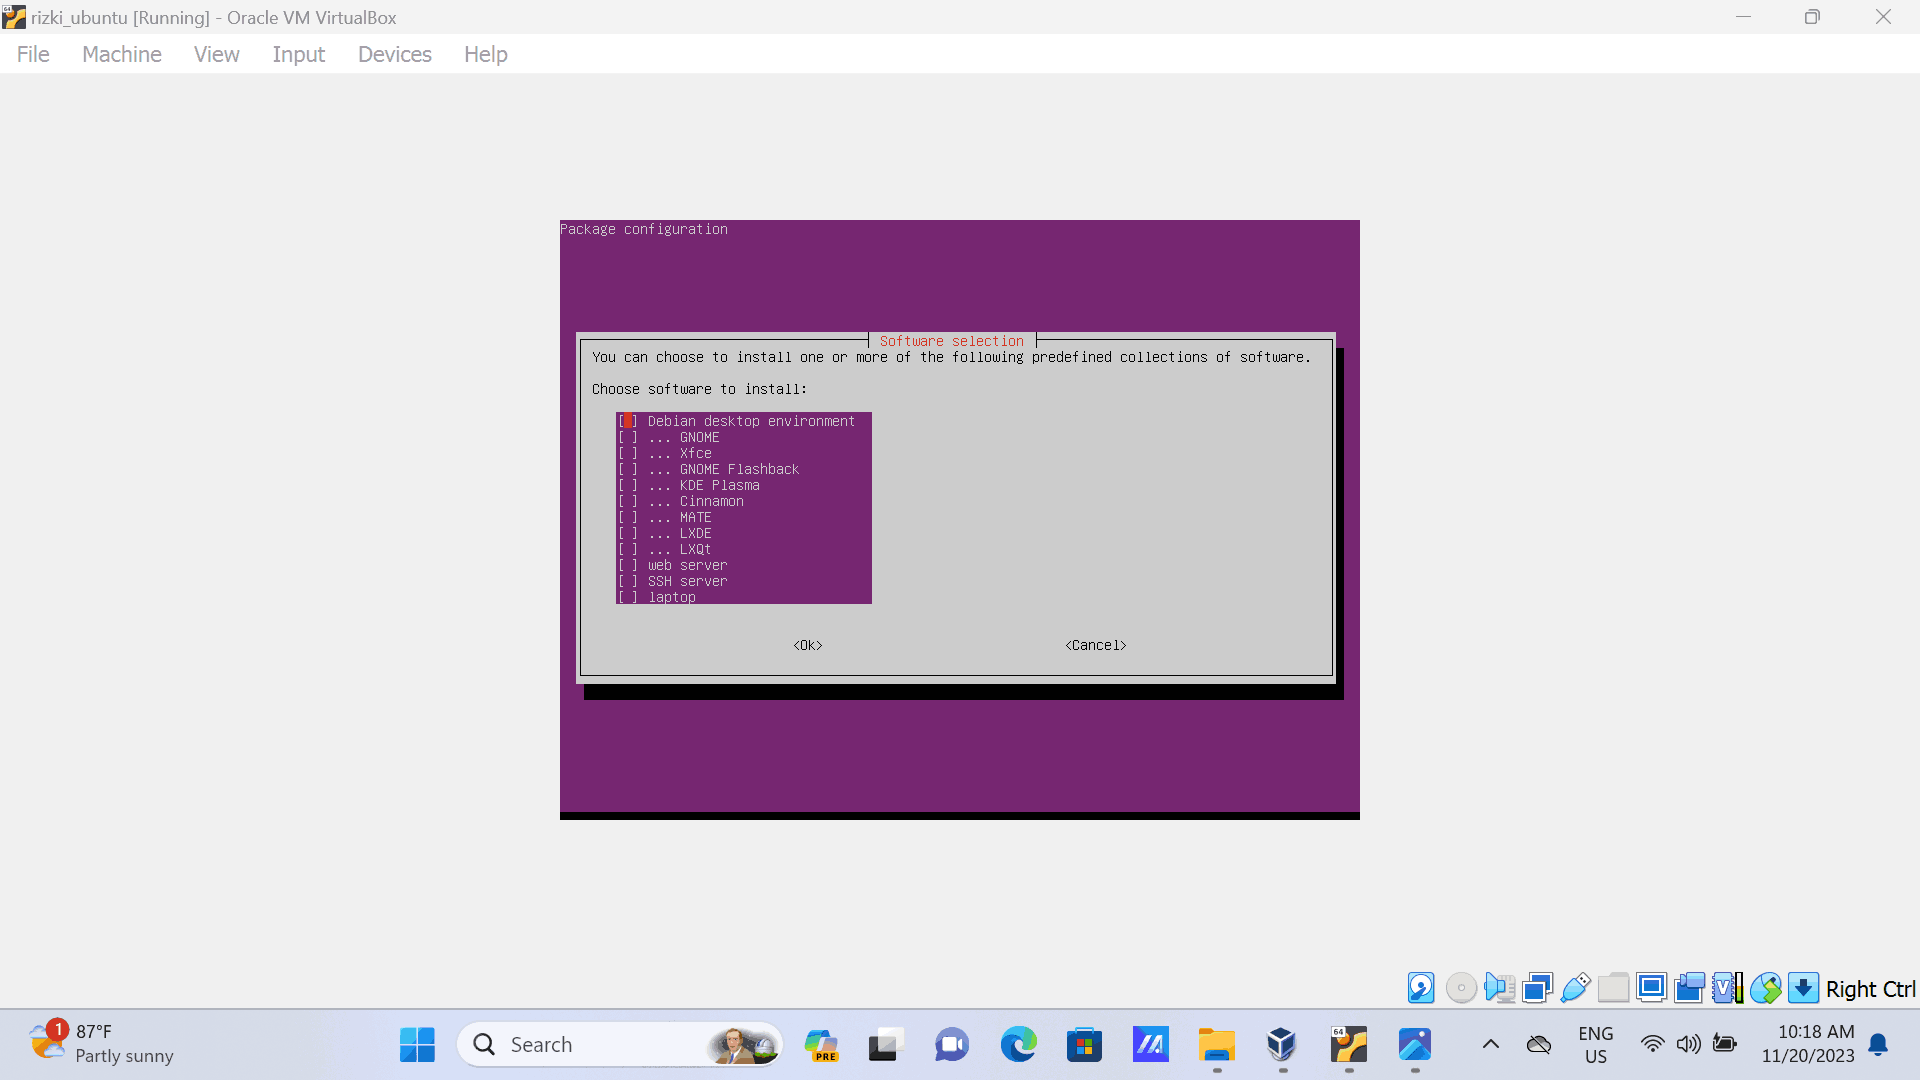Open the Input menu
The height and width of the screenshot is (1080, 1920).
pos(299,54)
